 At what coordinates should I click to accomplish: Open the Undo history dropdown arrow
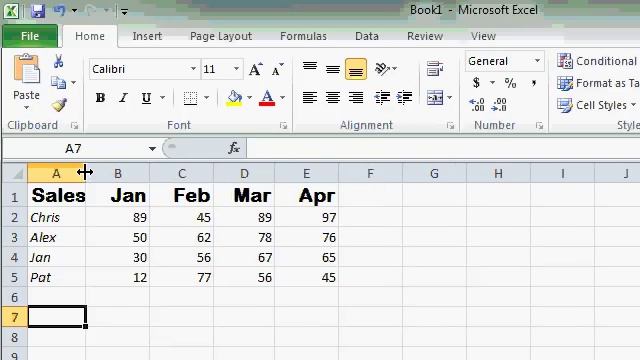coord(74,11)
